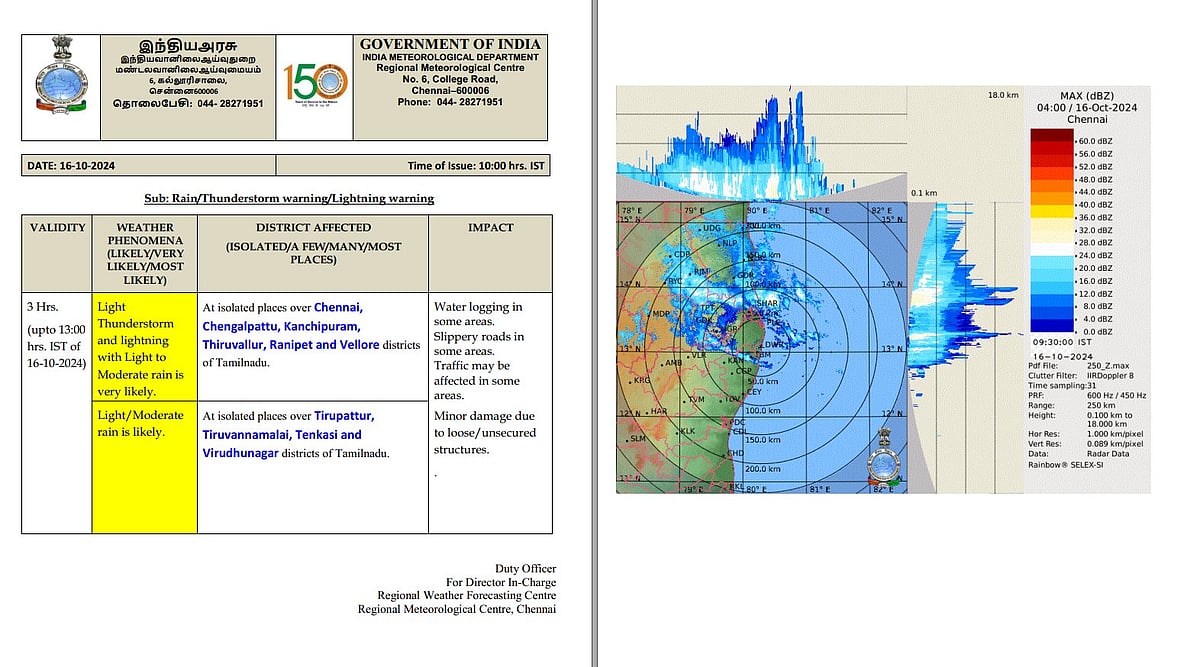Click the GOVERNMENT OF INDIA heading
The image size is (1200, 667).
(x=450, y=44)
